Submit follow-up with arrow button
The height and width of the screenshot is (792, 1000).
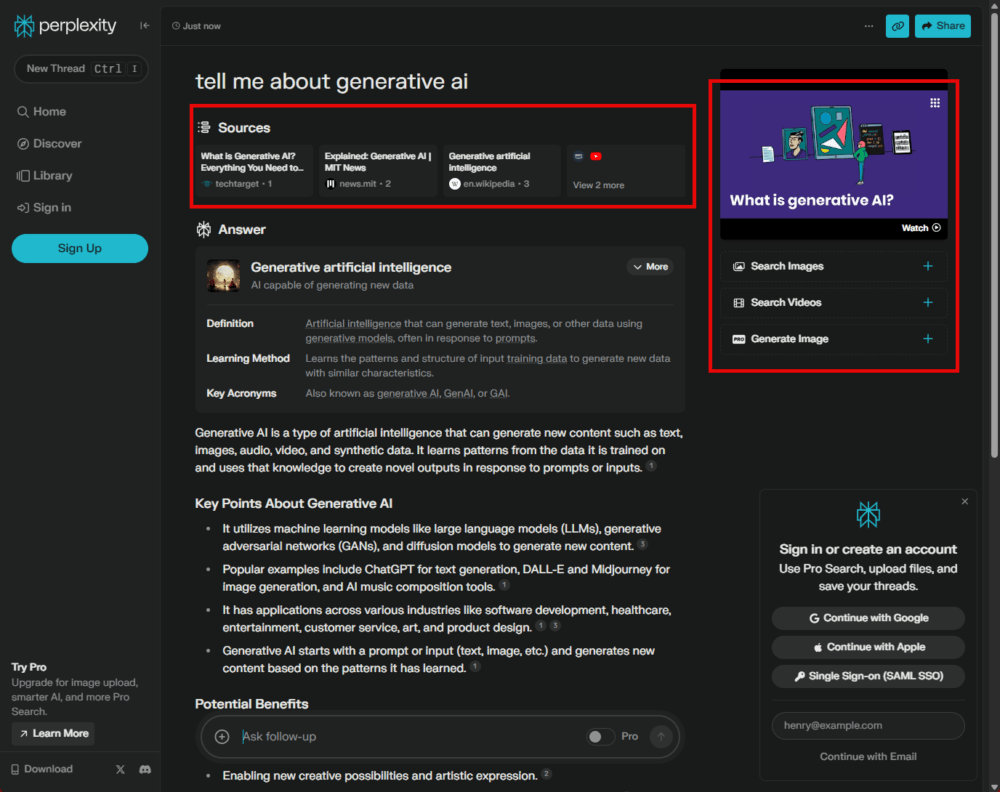click(661, 737)
